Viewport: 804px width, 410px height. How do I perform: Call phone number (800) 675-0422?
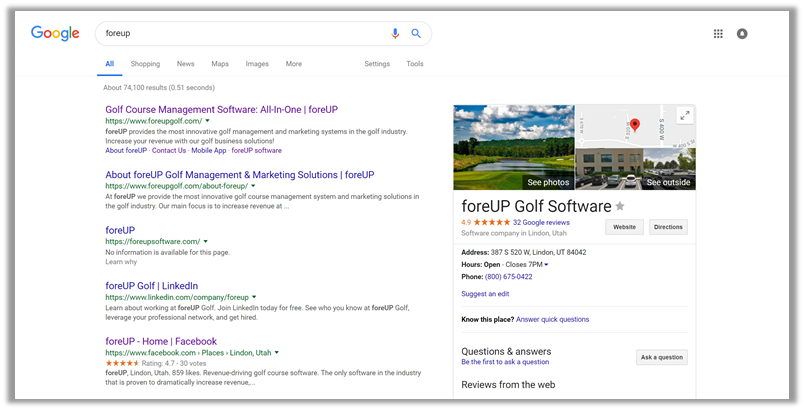click(x=509, y=277)
